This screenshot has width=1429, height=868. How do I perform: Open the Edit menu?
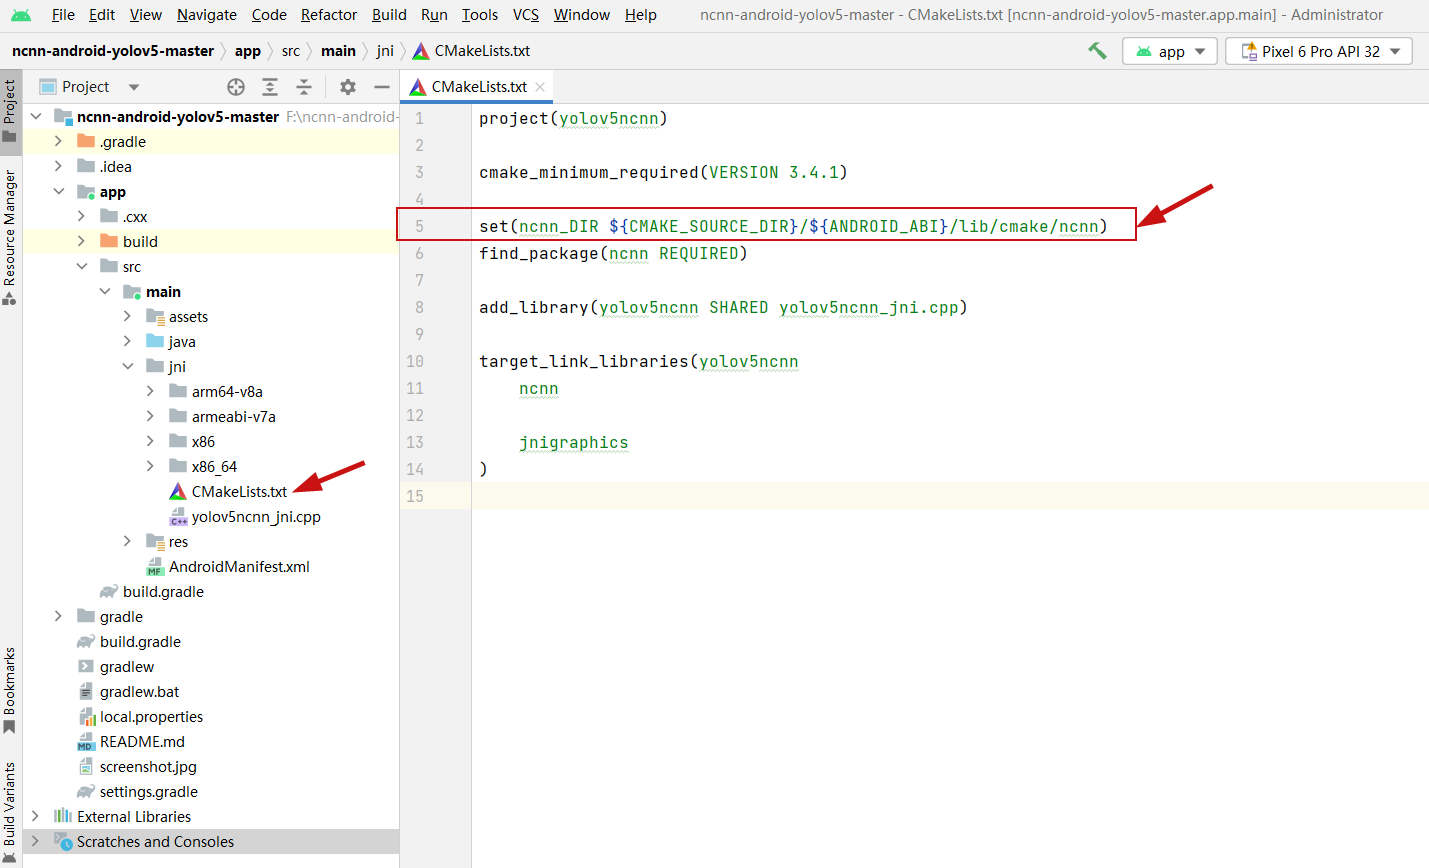pyautogui.click(x=101, y=15)
